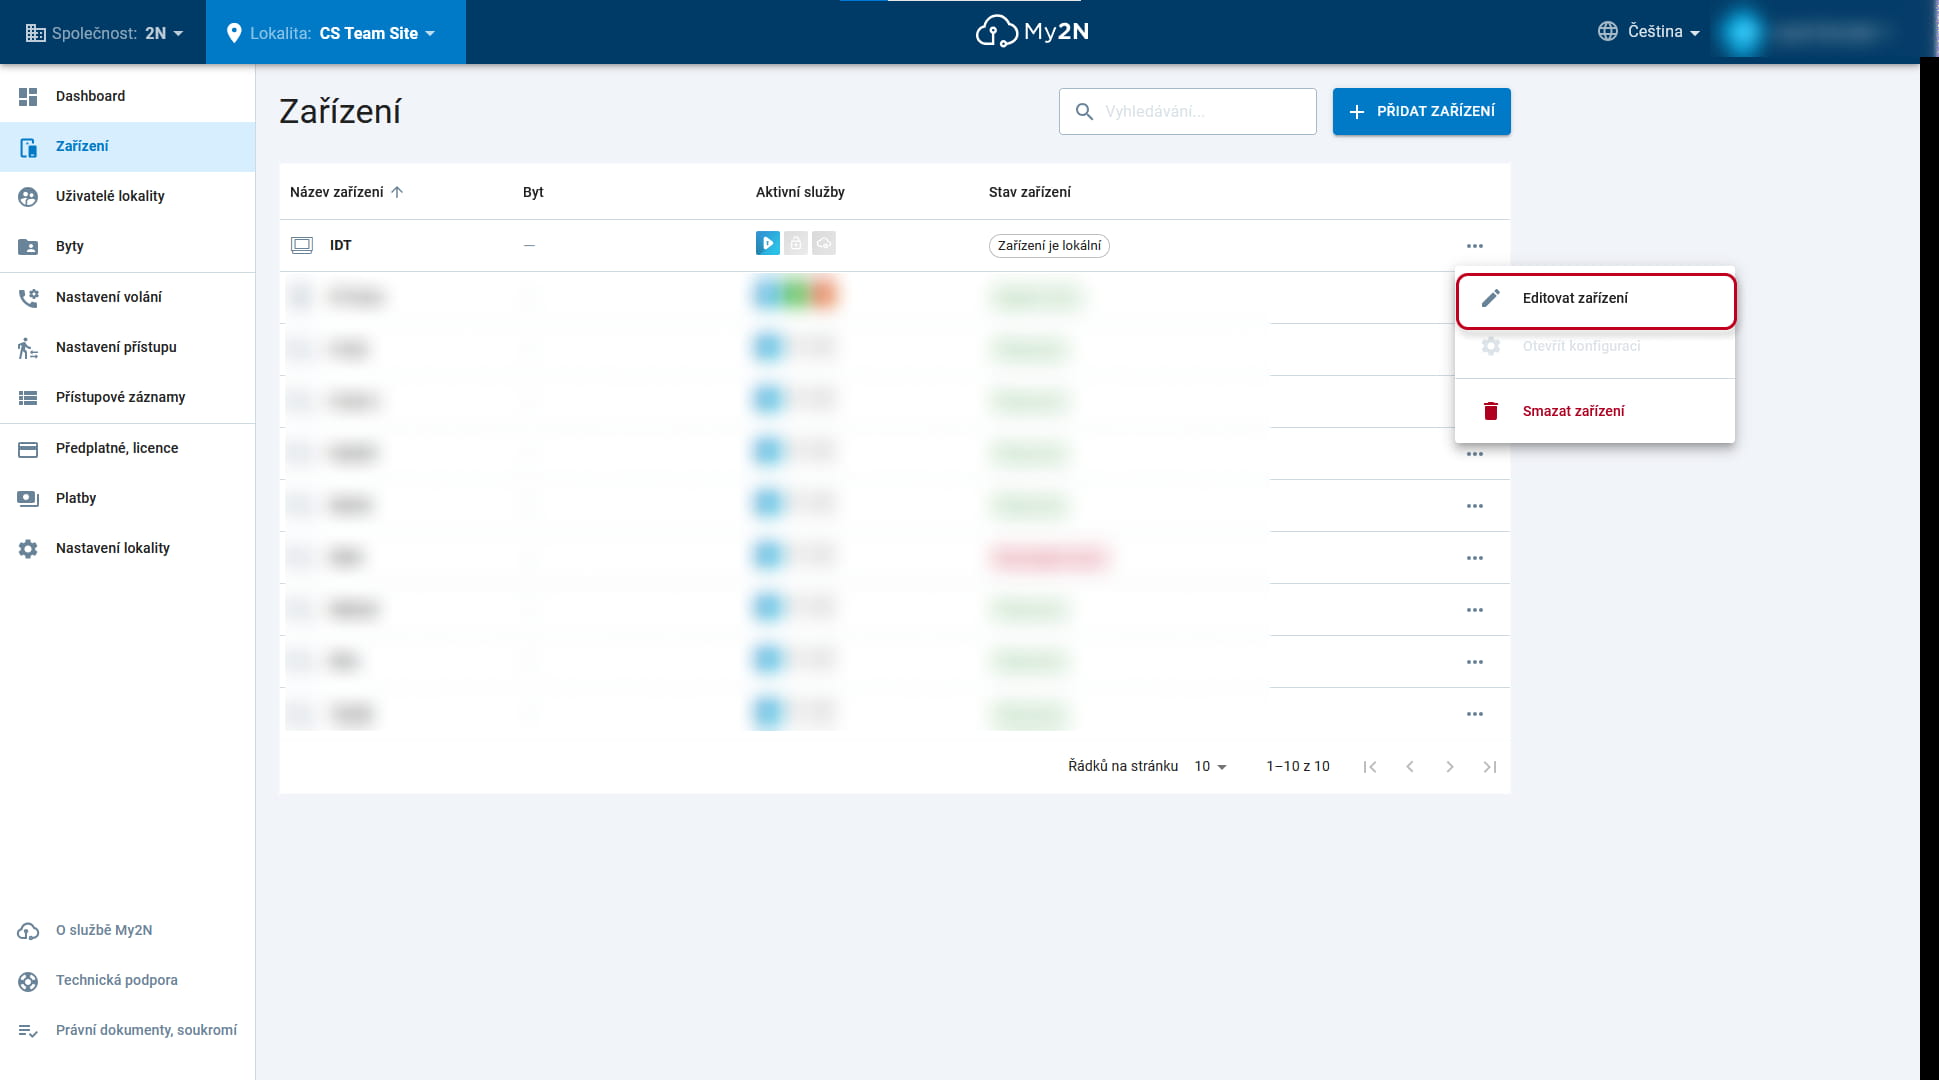The image size is (1939, 1080).
Task: Click the Byty folder icon
Action: click(28, 247)
